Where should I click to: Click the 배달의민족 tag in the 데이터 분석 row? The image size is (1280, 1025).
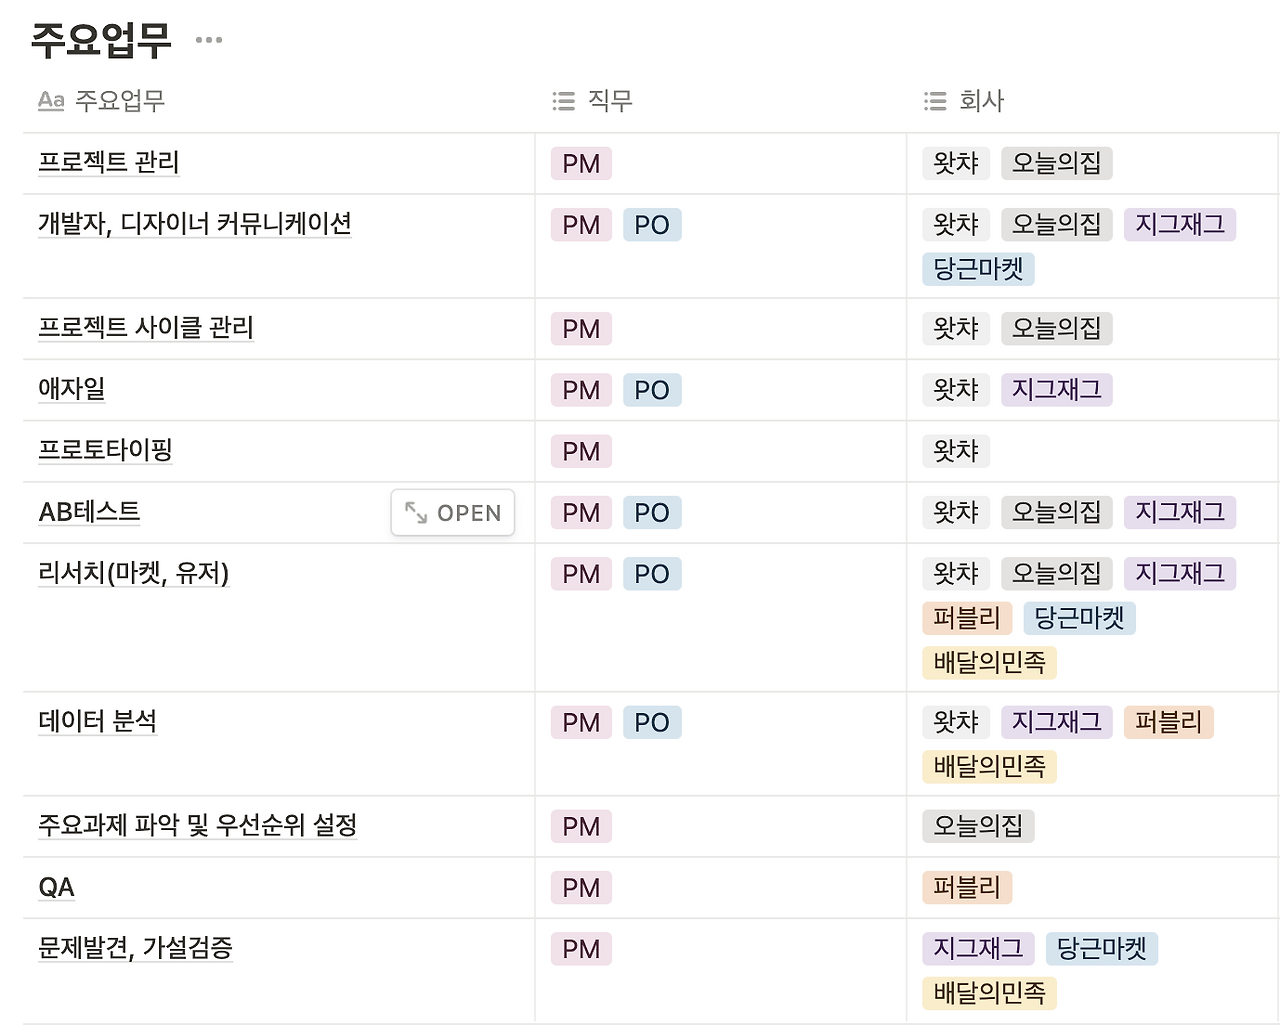[x=988, y=766]
